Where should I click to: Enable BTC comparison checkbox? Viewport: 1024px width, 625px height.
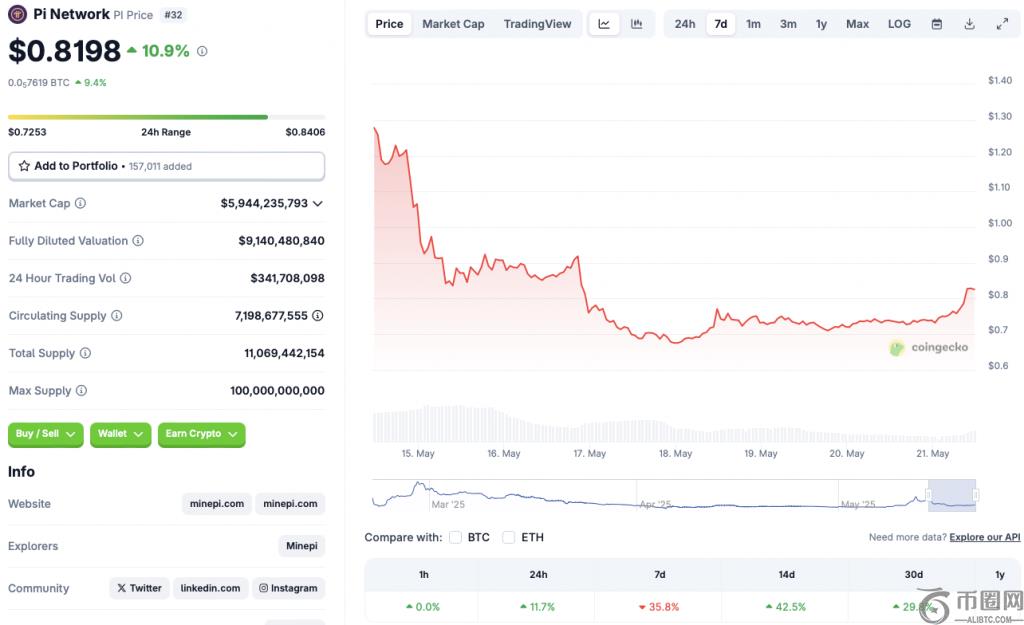coord(456,537)
